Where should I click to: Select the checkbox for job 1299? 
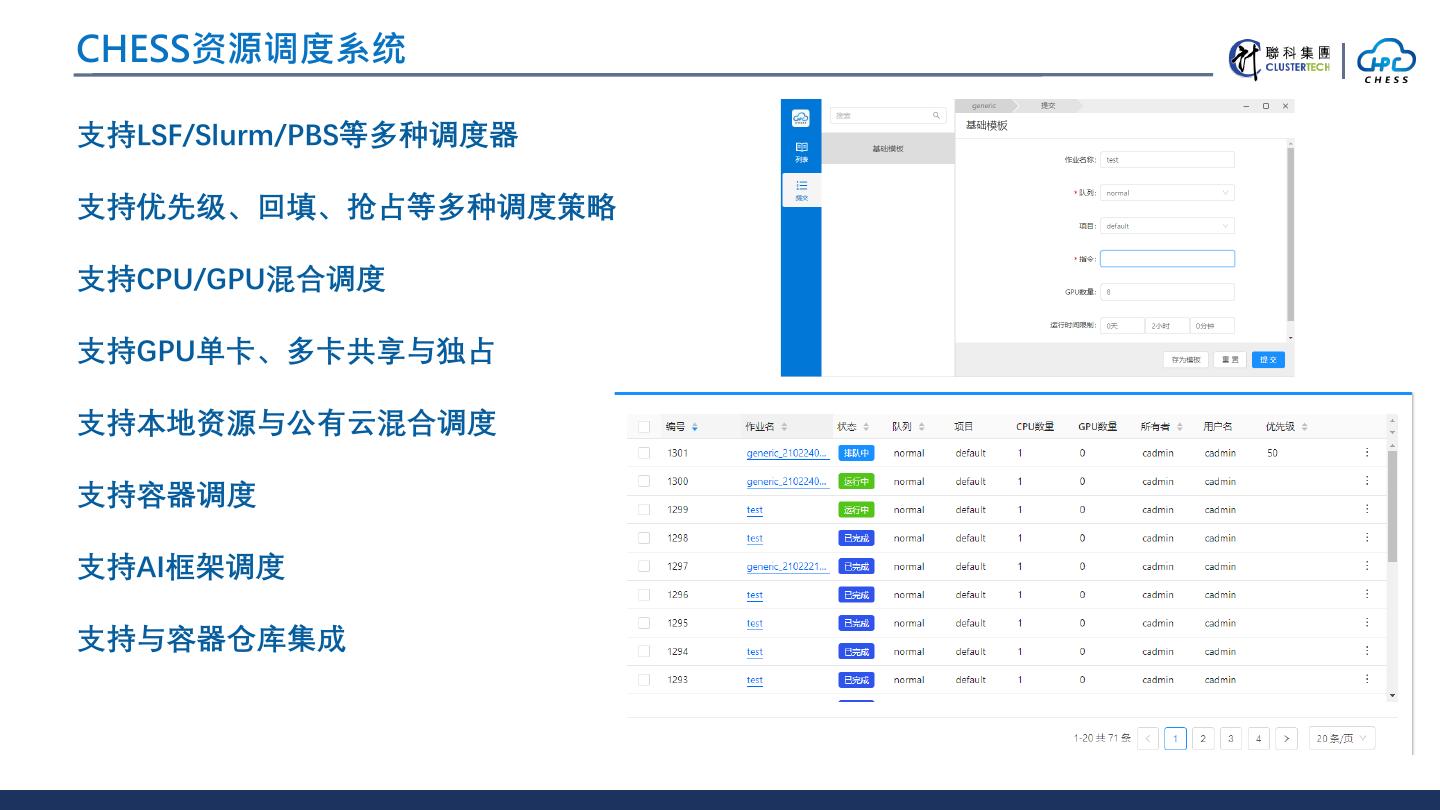click(644, 510)
